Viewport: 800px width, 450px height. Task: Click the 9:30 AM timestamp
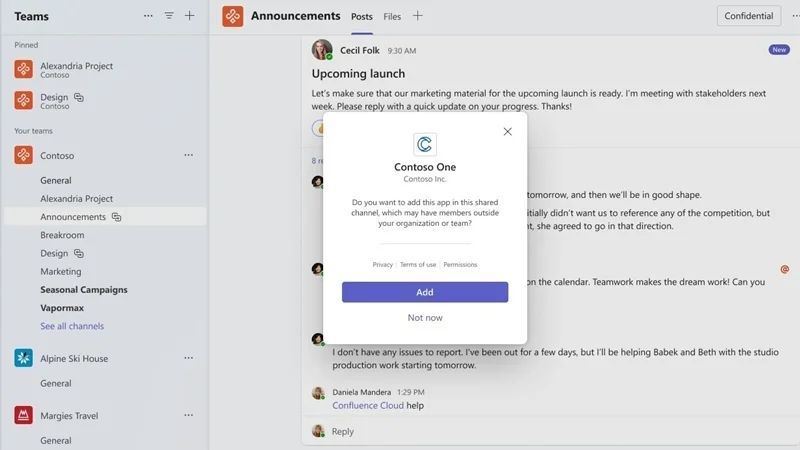tap(402, 51)
